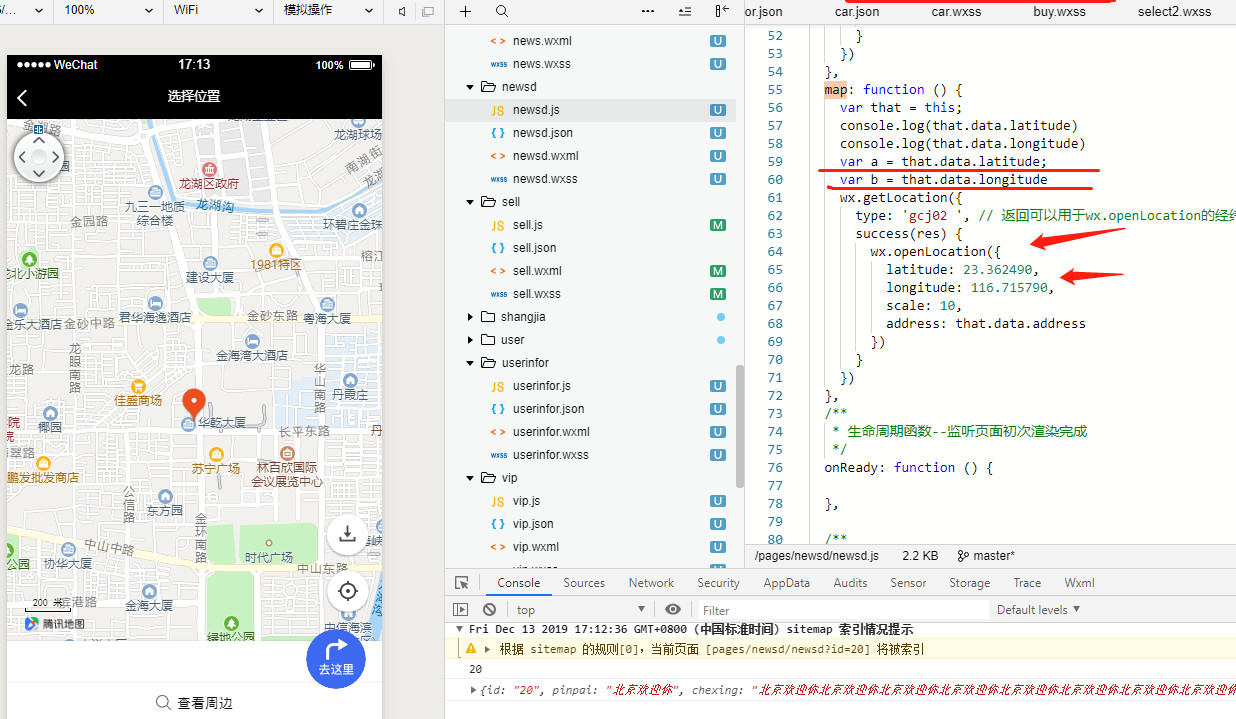1236x719 pixels.
Task: Click the eye live-expression icon in console
Action: 673,609
